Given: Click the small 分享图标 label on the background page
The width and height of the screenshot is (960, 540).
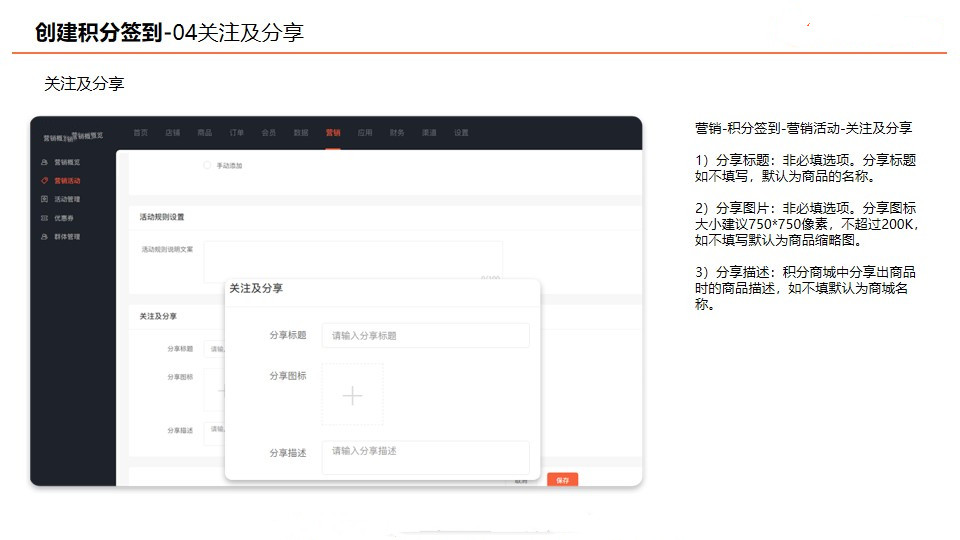Looking at the screenshot, I should pyautogui.click(x=180, y=377).
